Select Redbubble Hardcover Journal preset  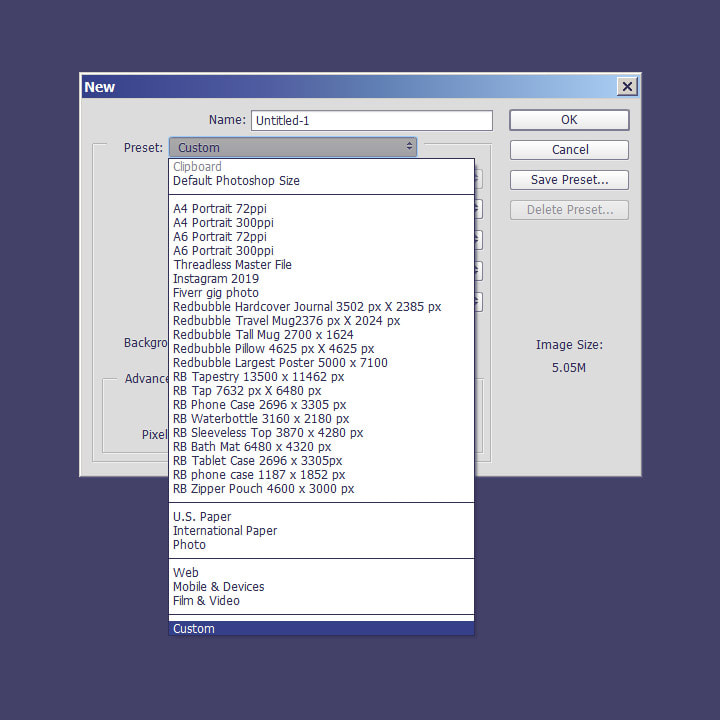pos(321,307)
